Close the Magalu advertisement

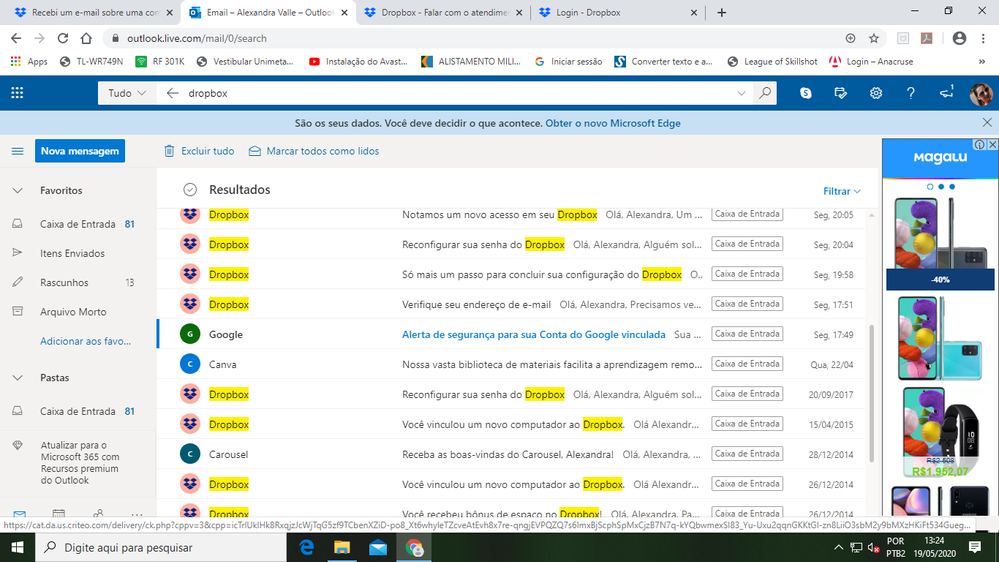click(x=992, y=145)
